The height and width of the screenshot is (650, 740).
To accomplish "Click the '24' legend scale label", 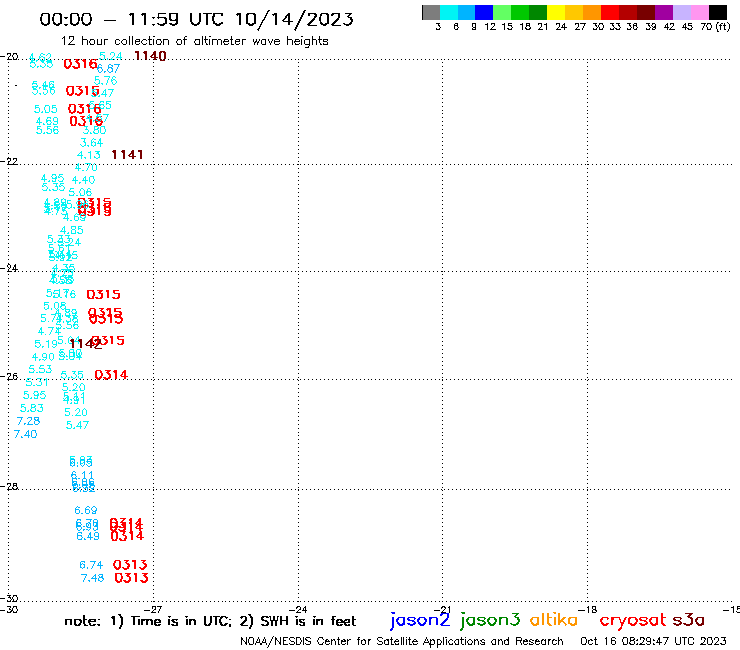I will click(561, 27).
